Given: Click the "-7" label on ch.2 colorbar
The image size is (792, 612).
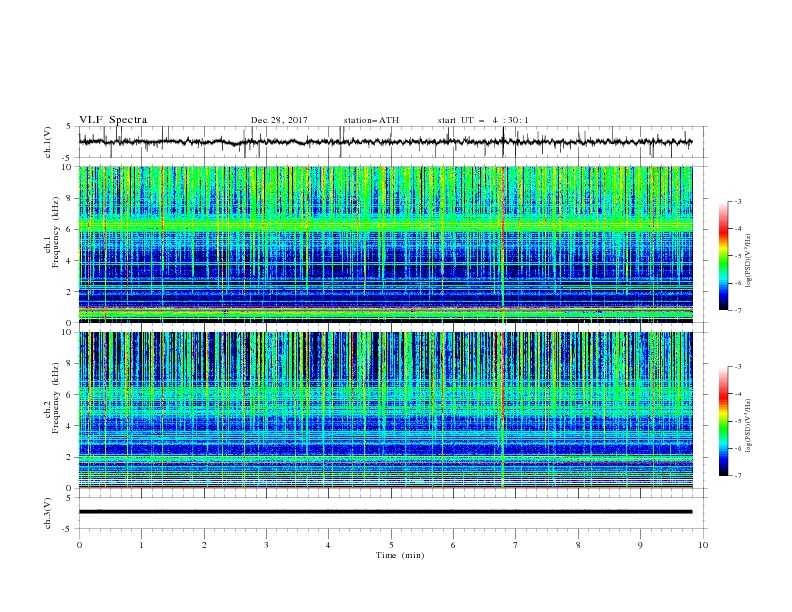Looking at the screenshot, I should [x=738, y=476].
